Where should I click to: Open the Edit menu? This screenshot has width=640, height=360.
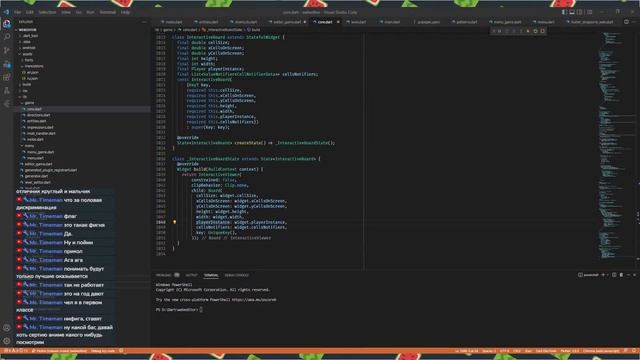[29, 12]
